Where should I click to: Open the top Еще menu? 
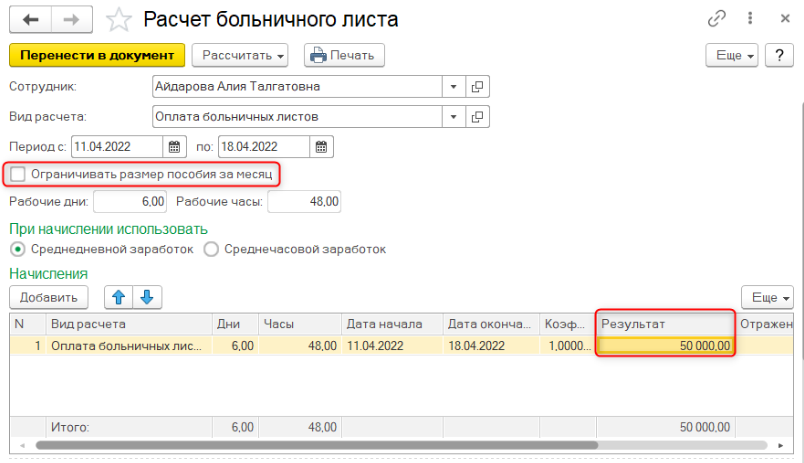coord(732,55)
